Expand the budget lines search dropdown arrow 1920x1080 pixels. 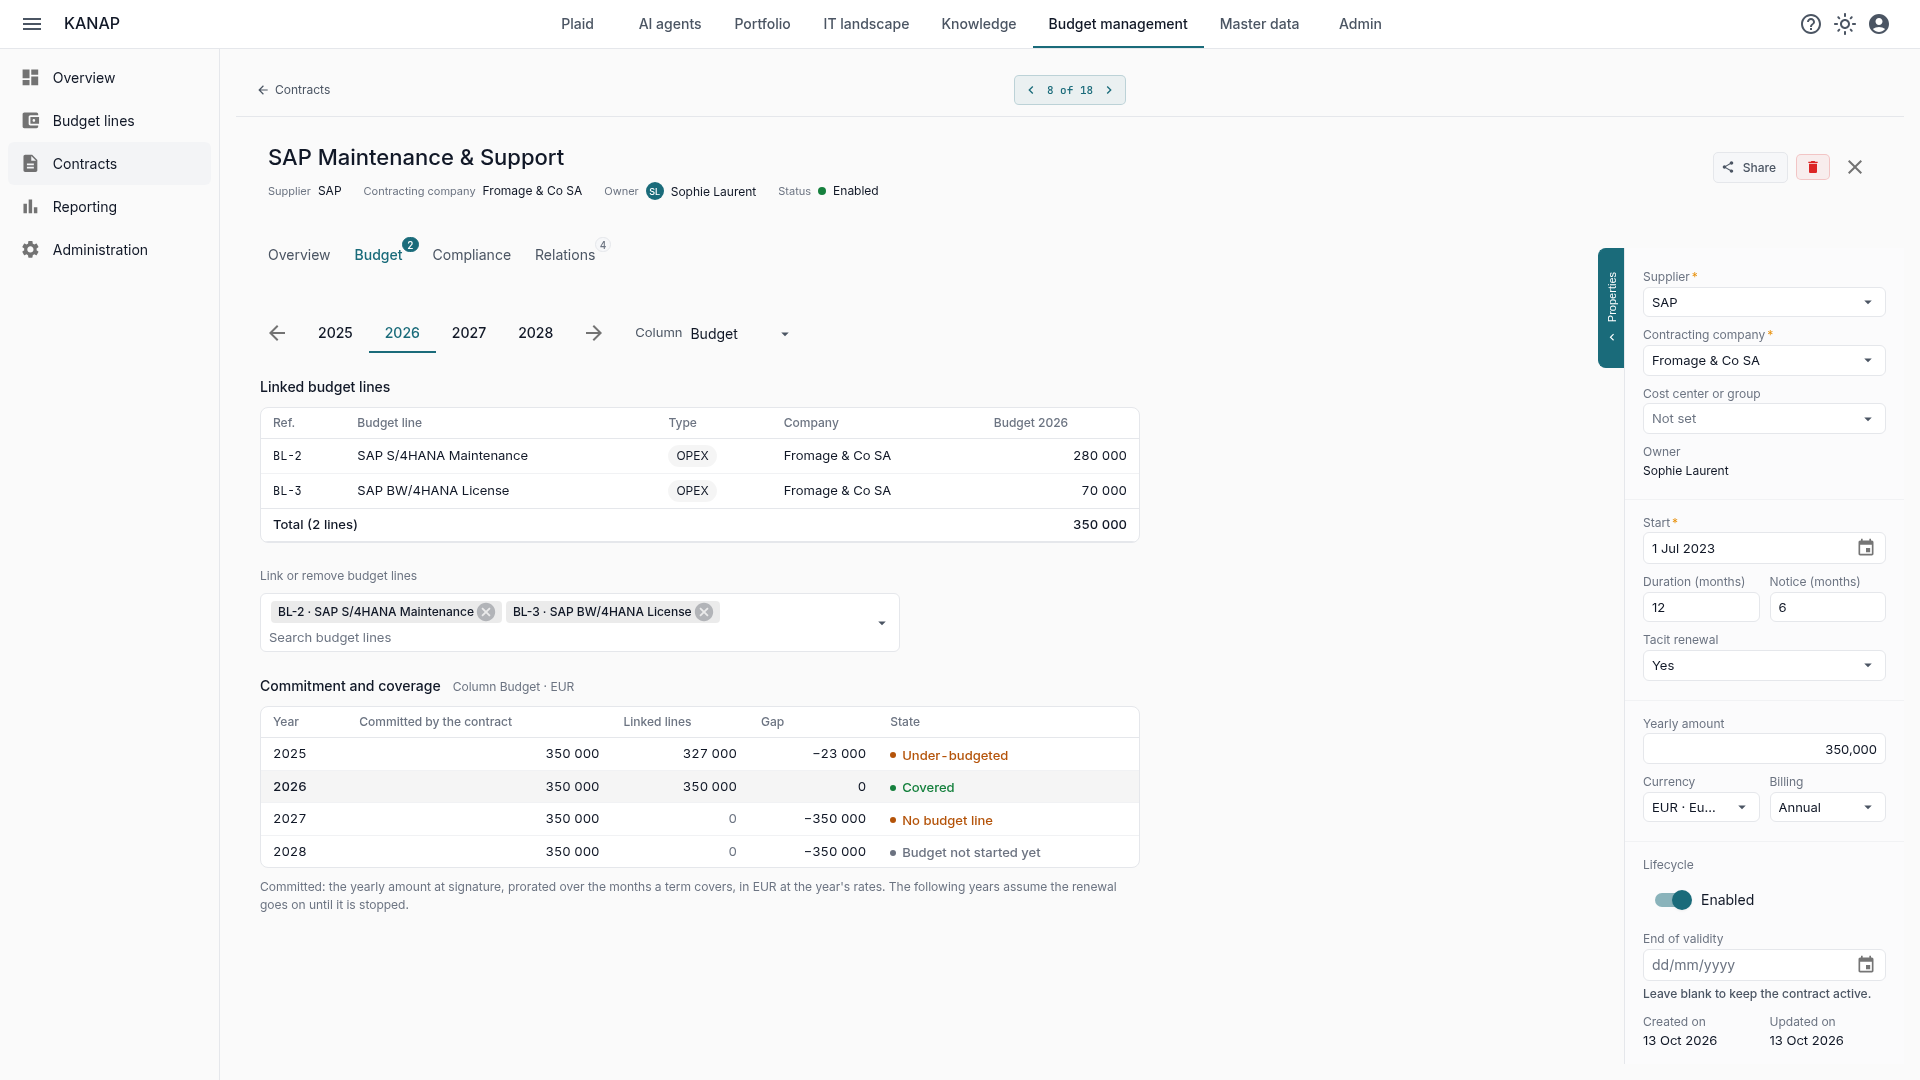tap(882, 623)
